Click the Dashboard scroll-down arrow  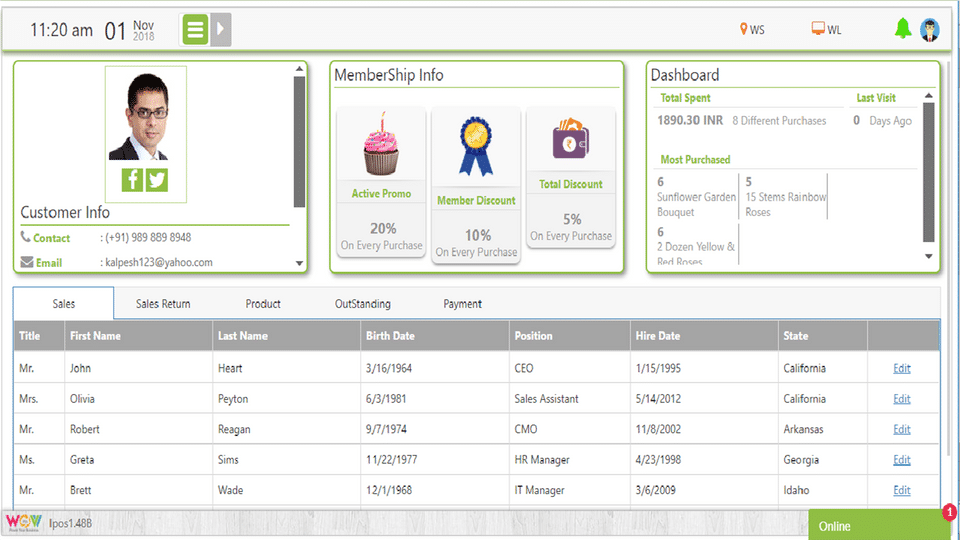pyautogui.click(x=929, y=257)
